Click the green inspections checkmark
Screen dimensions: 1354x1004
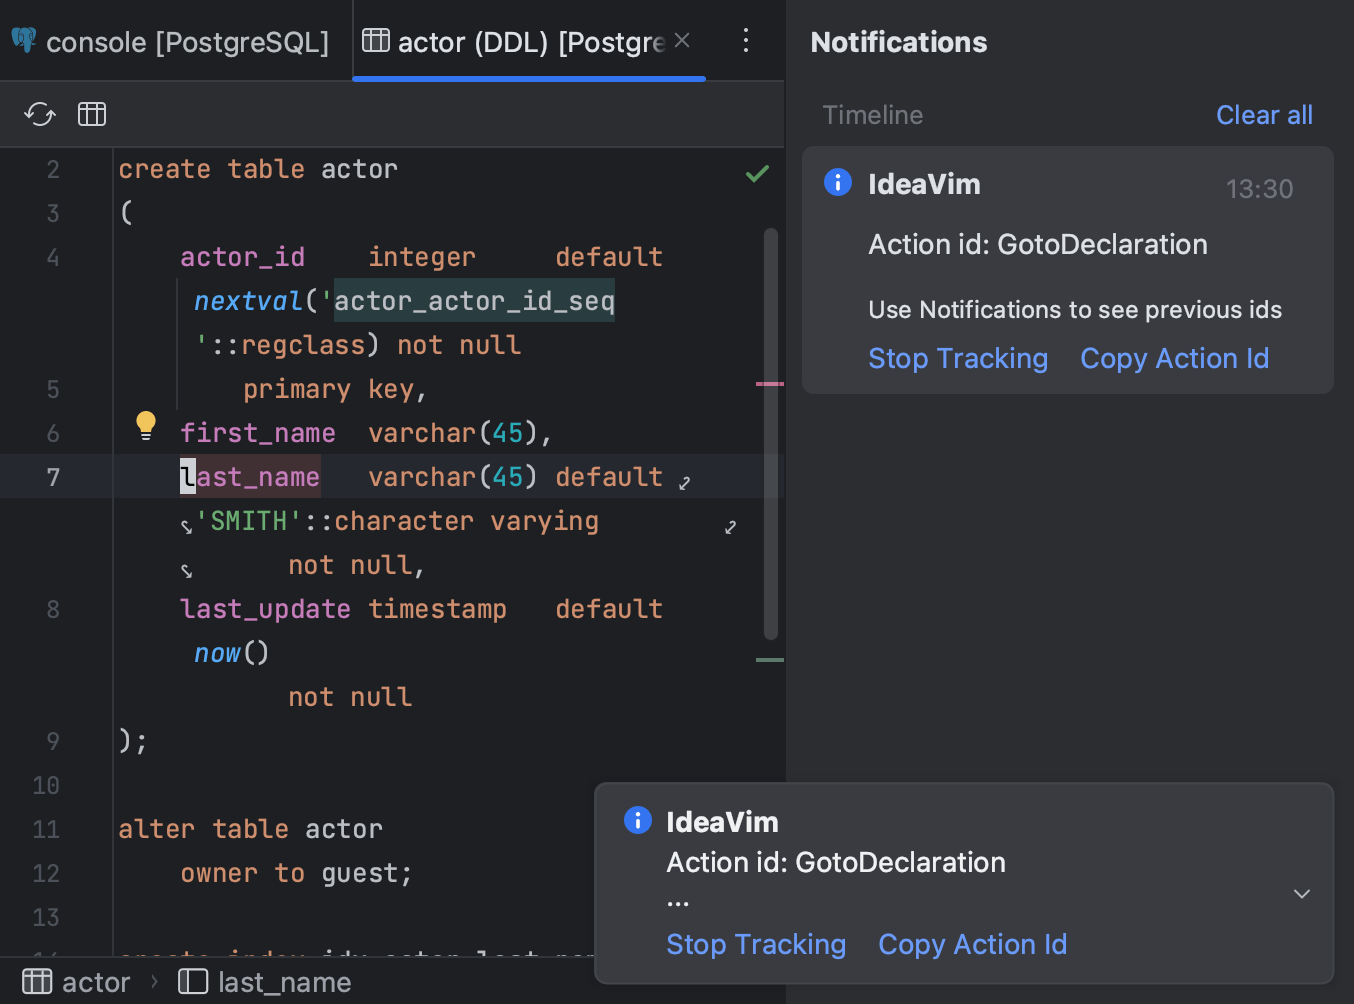[x=757, y=172]
